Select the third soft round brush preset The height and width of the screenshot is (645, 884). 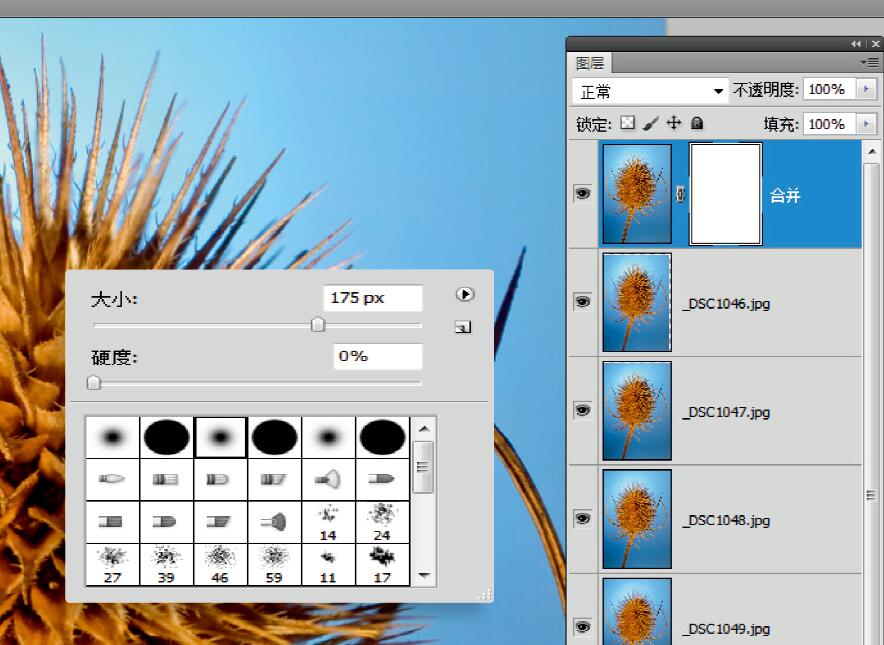[329, 437]
